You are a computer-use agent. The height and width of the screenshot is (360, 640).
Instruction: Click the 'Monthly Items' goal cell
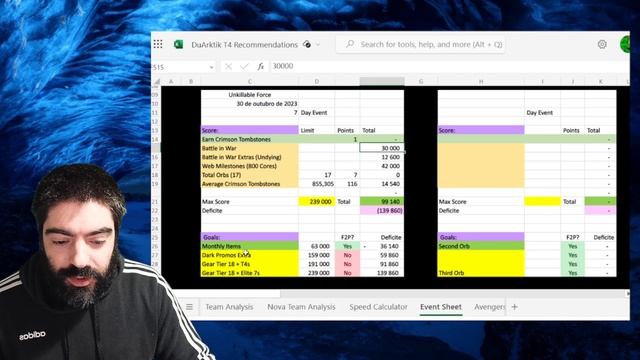[x=250, y=246]
